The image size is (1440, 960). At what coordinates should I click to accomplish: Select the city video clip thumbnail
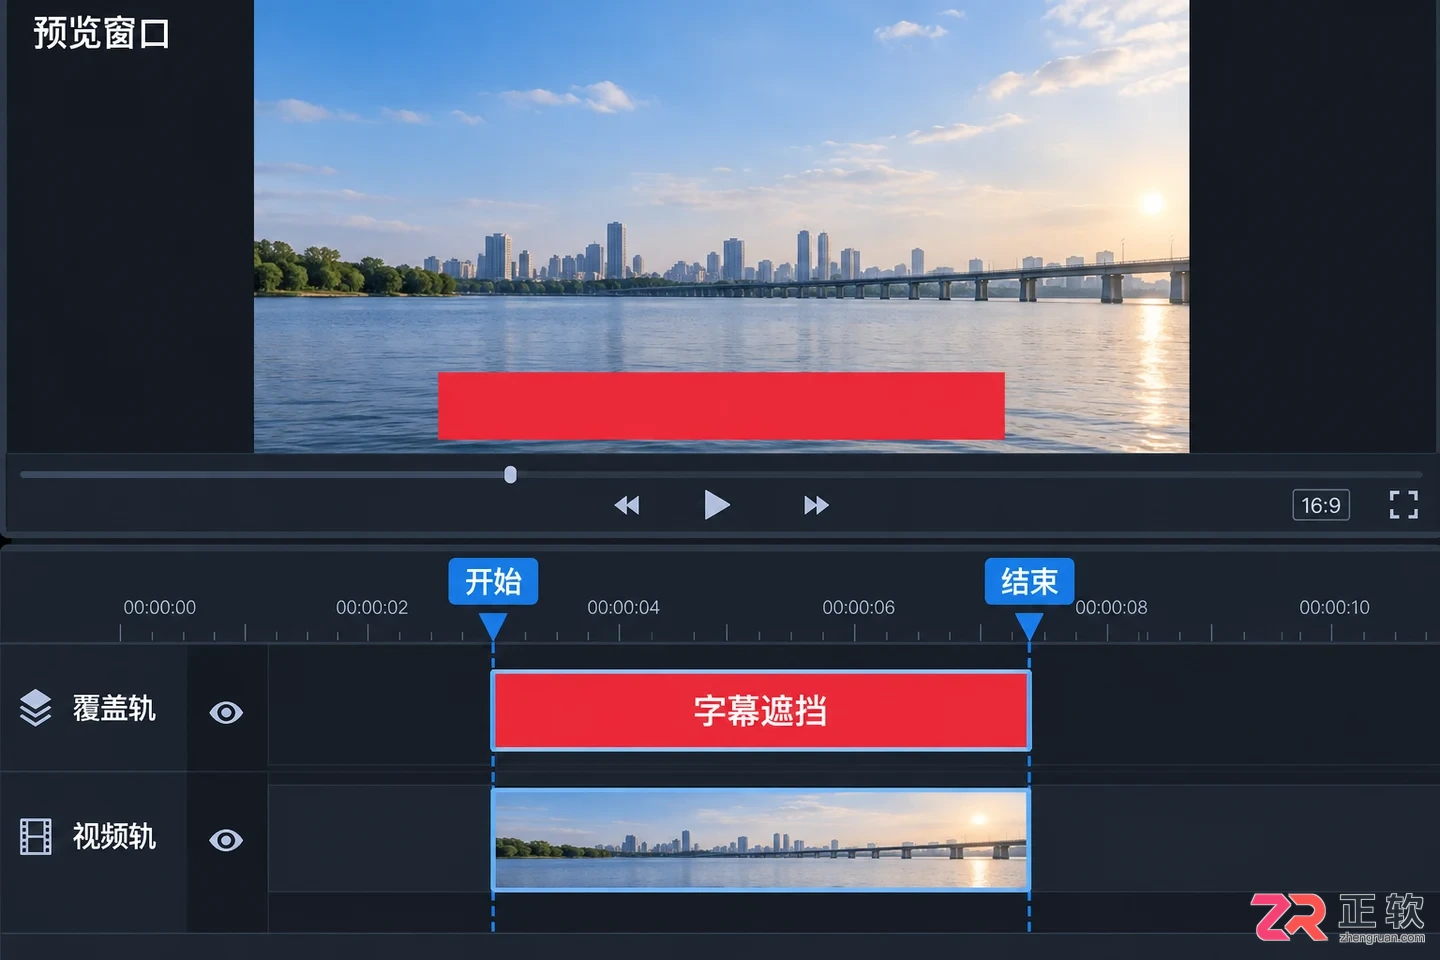(761, 840)
